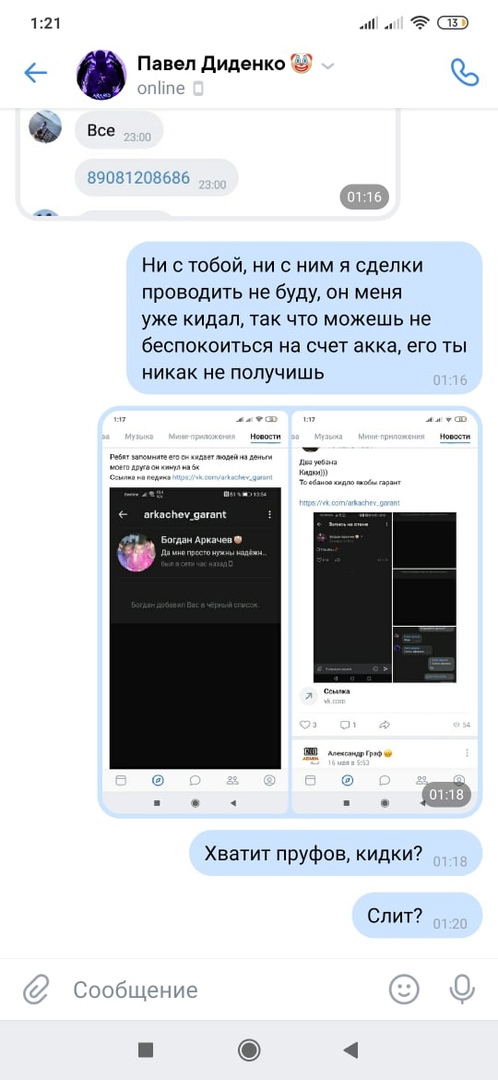This screenshot has height=1080, width=498.
Task: Open the right news feed screenshot
Action: [384, 612]
